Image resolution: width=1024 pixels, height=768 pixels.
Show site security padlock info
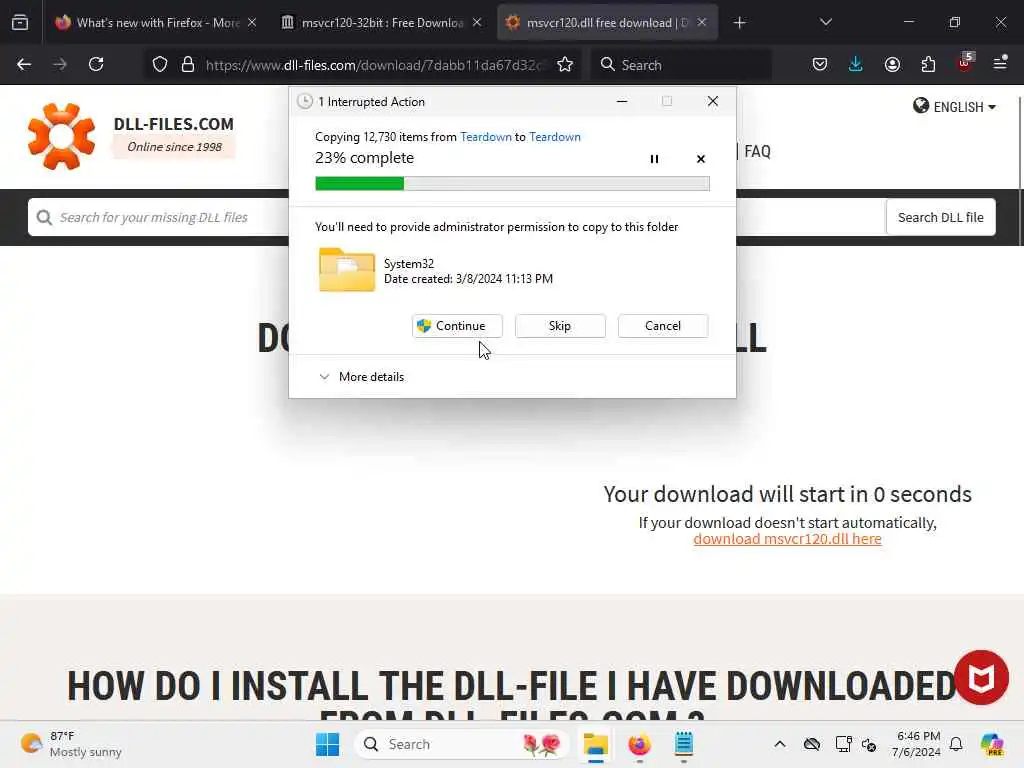click(x=188, y=64)
